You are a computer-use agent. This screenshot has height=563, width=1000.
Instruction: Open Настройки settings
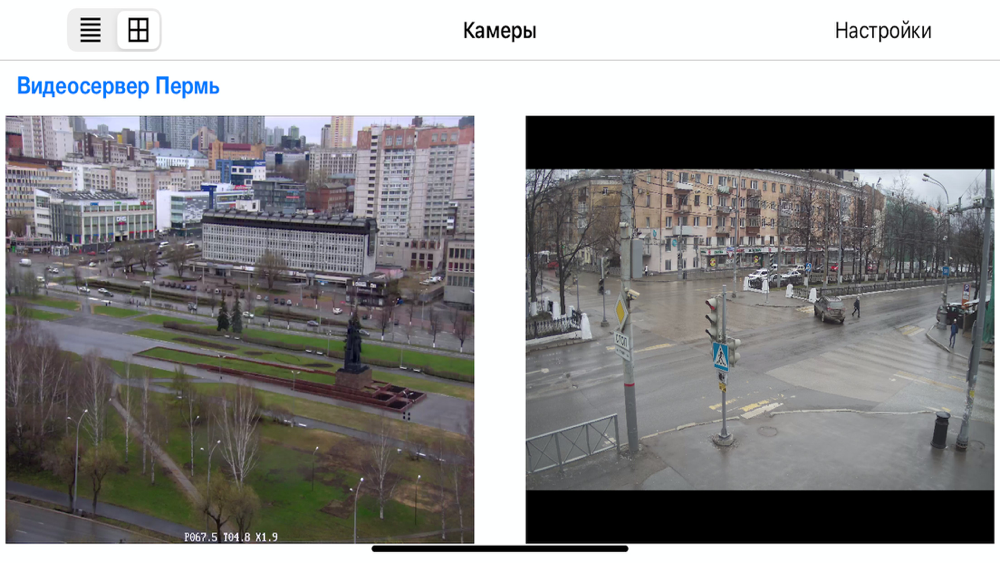pyautogui.click(x=883, y=31)
